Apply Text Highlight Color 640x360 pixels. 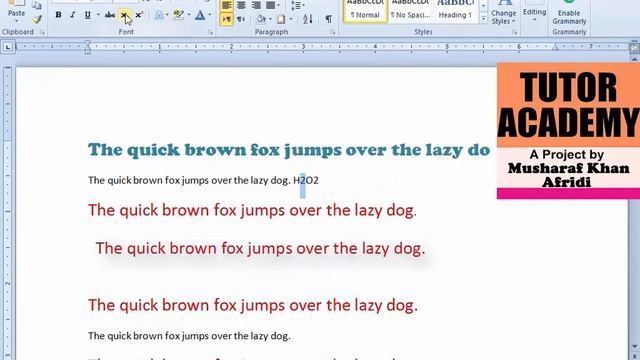pos(178,15)
